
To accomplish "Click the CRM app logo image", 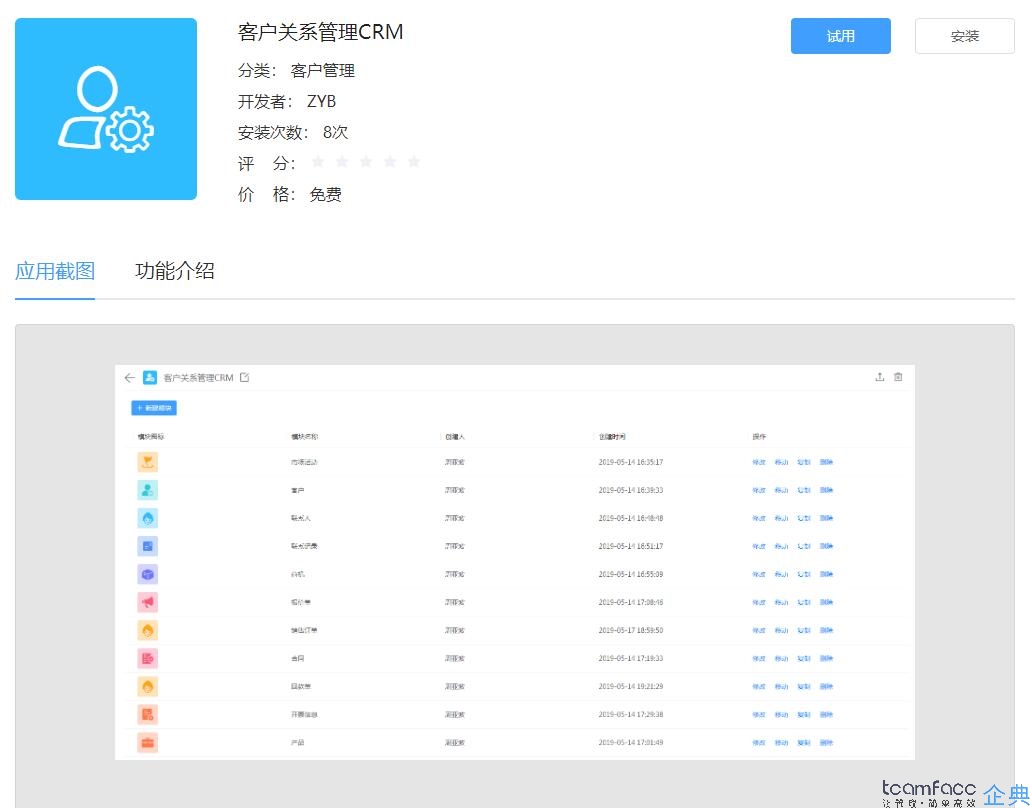I will click(106, 109).
